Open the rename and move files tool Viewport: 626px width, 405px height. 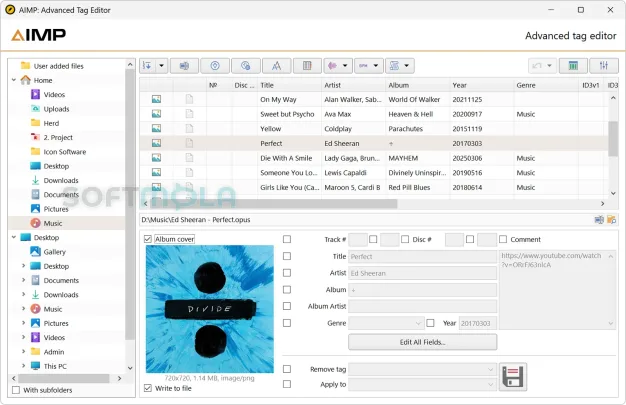184,66
